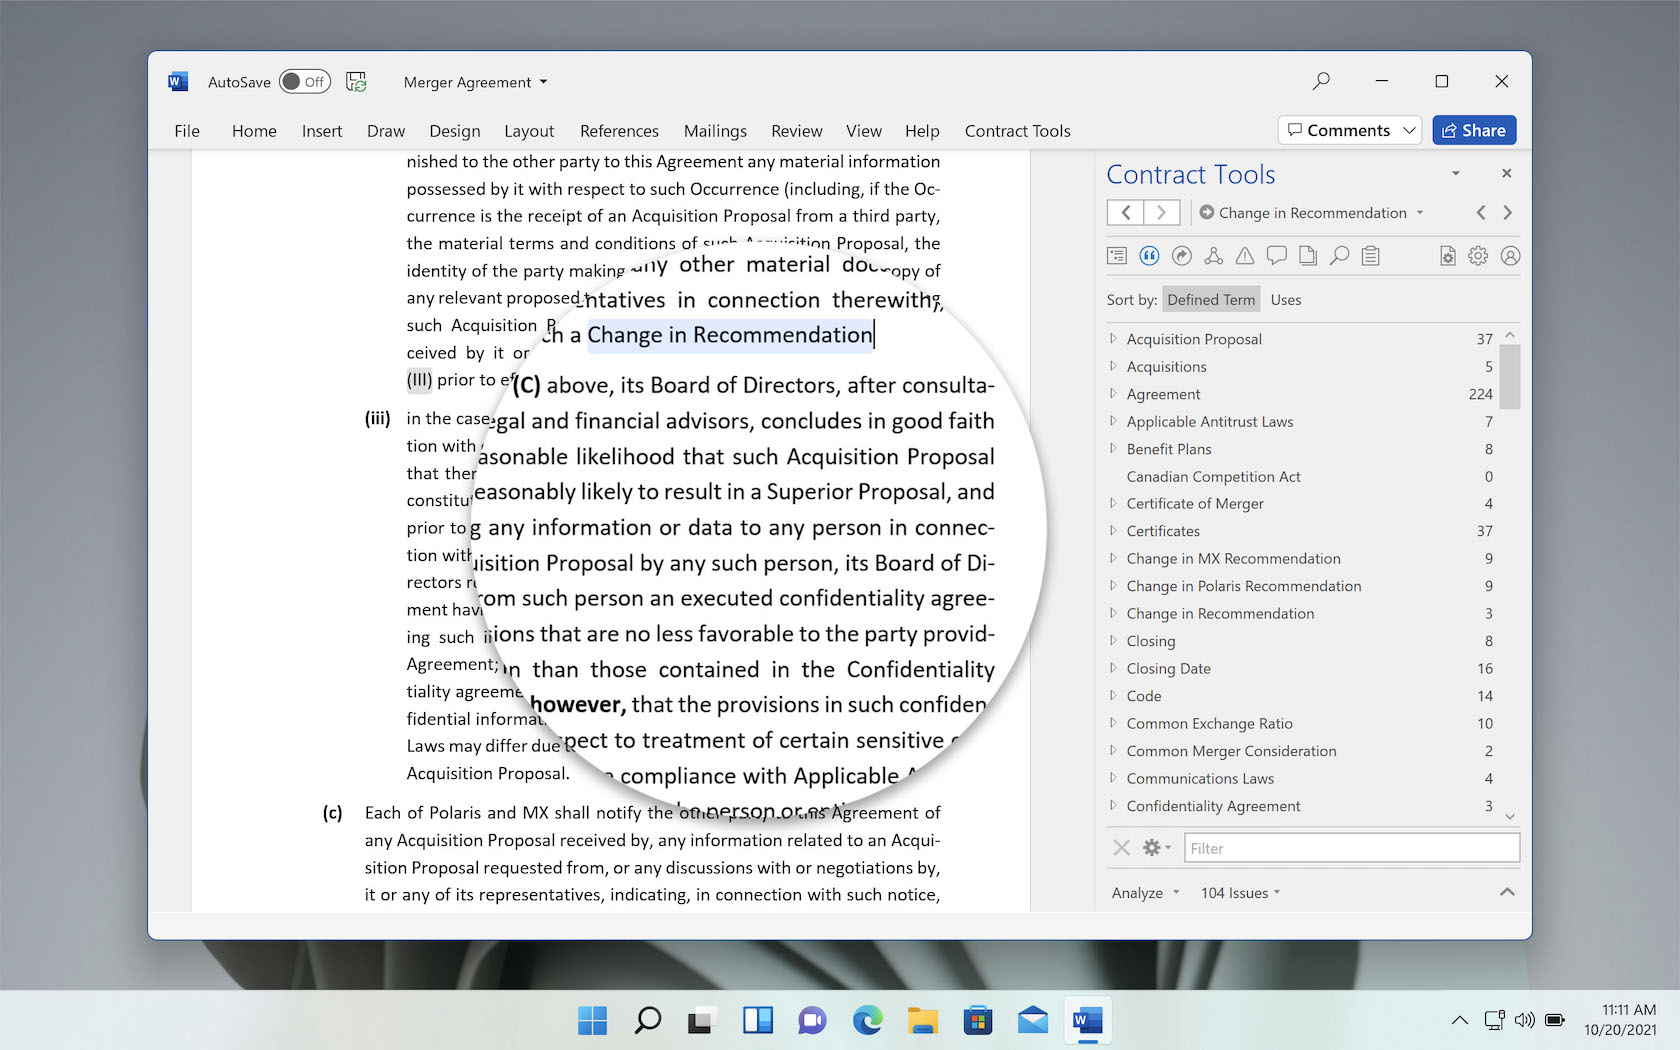Select Change in Polaris Recommendation term

coord(1244,586)
